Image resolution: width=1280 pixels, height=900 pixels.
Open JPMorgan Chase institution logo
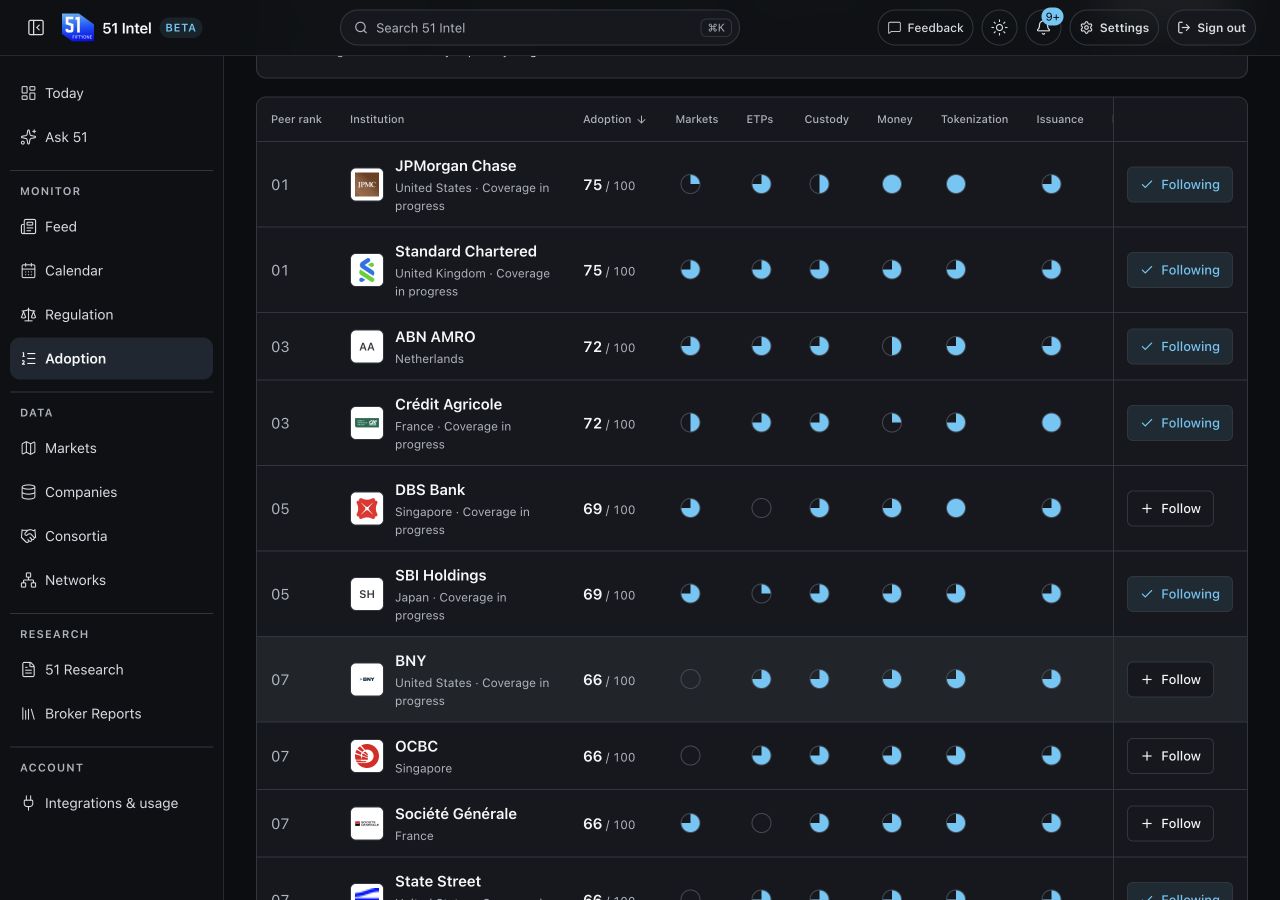pyautogui.click(x=367, y=184)
